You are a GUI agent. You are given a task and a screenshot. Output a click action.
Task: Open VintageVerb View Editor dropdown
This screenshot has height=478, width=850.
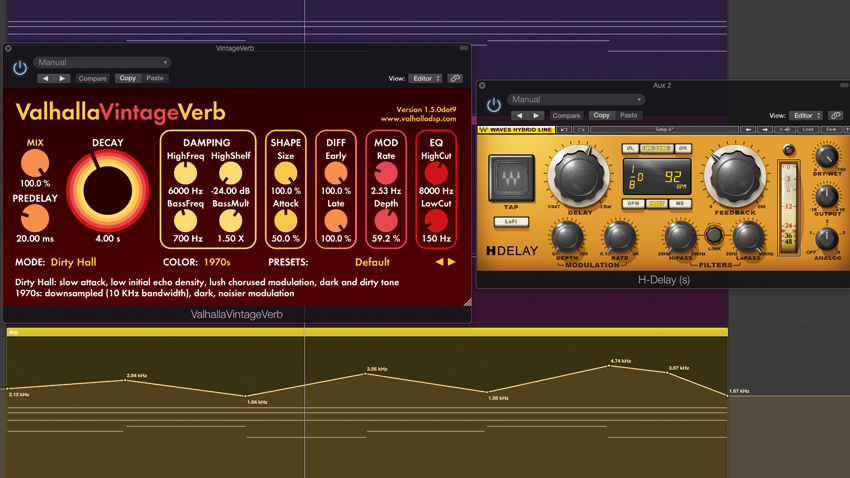click(426, 79)
